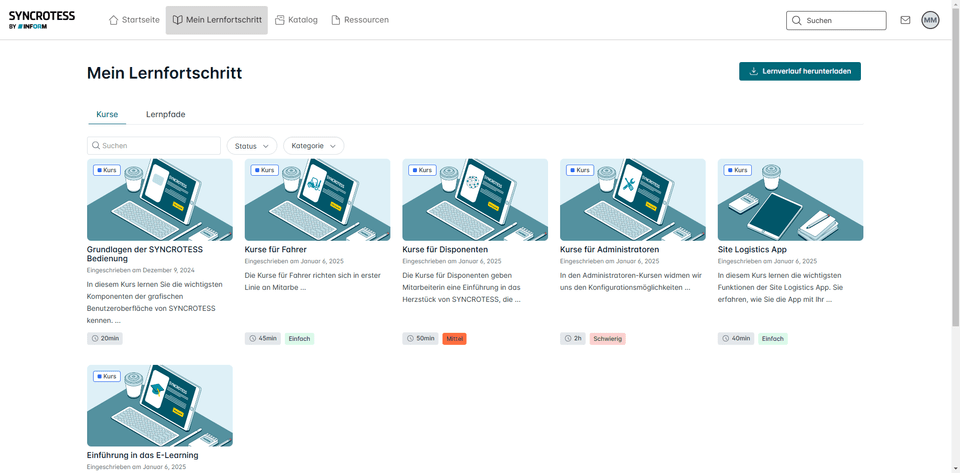Click the 20min duration tag
Viewport: 960px width, 473px height.
point(105,338)
